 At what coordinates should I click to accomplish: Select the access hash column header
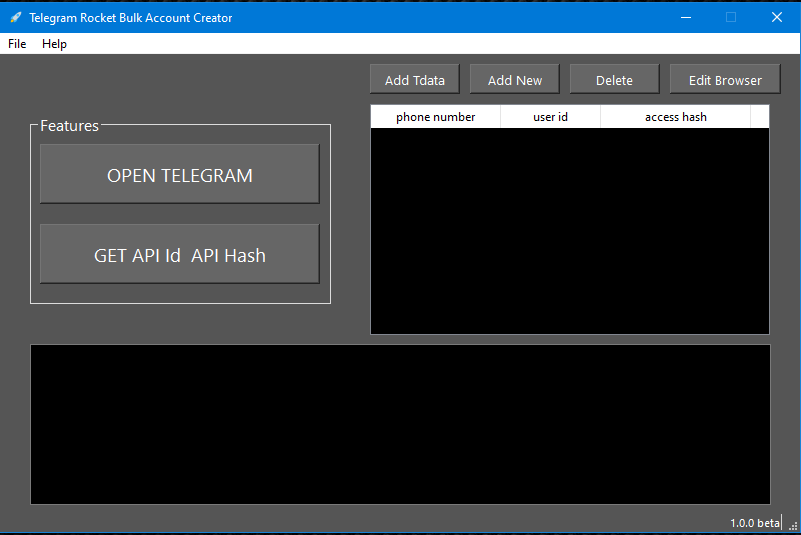(x=675, y=117)
